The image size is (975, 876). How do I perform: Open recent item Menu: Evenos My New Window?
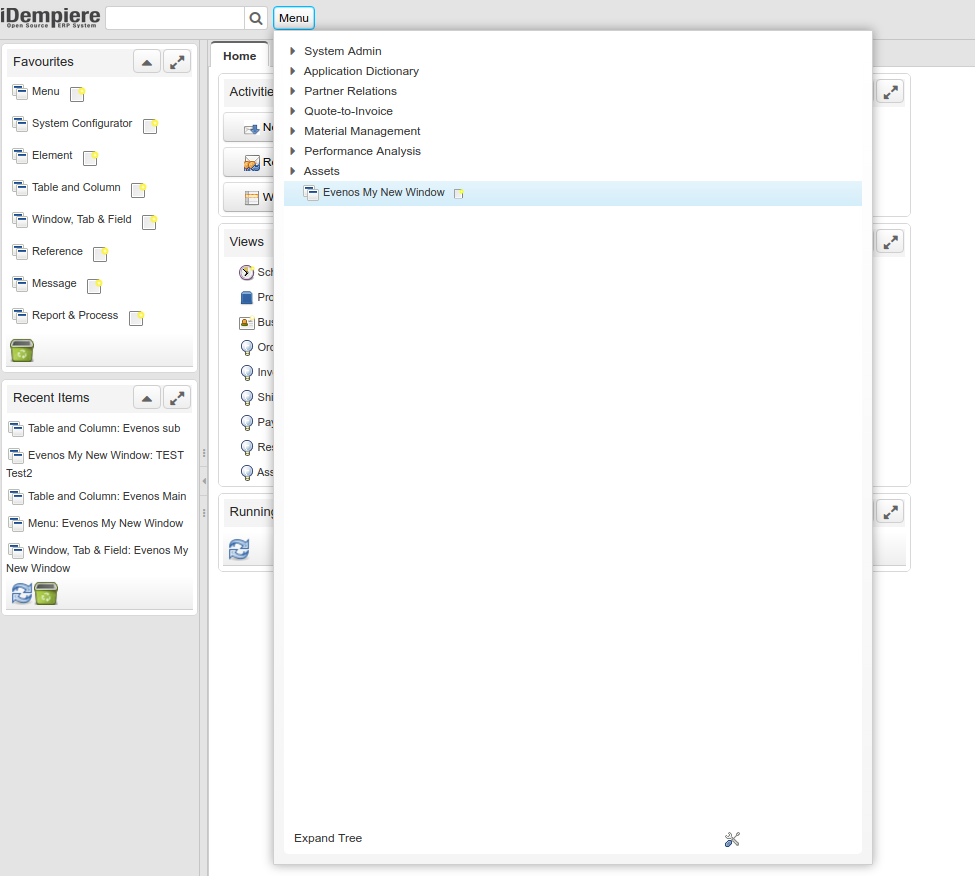point(106,523)
